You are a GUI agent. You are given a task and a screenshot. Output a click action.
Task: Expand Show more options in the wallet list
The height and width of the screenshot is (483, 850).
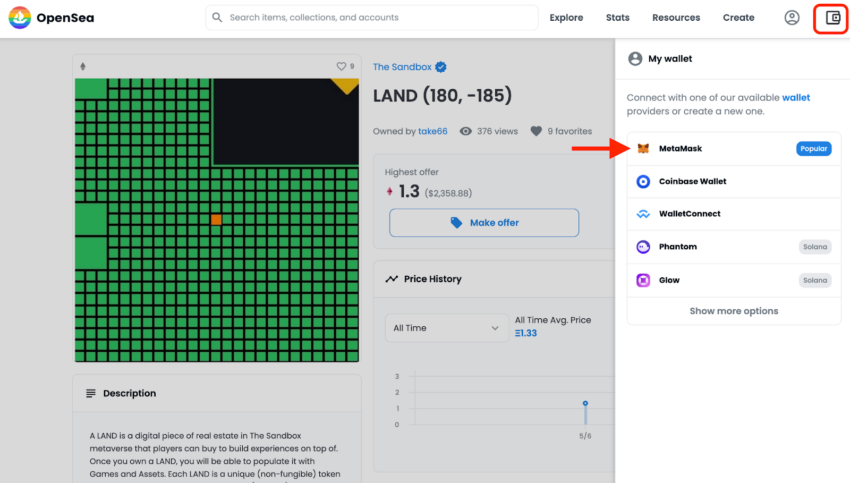733,311
